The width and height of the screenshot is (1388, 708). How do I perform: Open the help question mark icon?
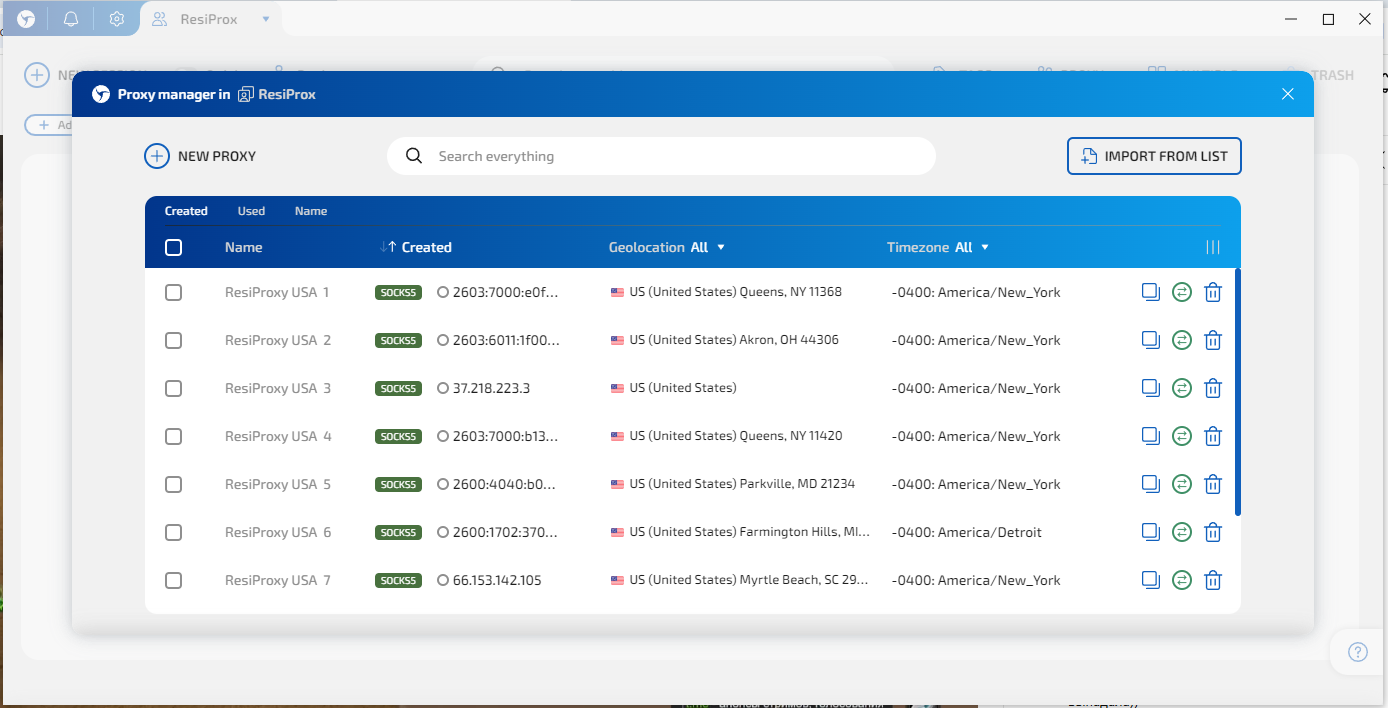pyautogui.click(x=1358, y=652)
